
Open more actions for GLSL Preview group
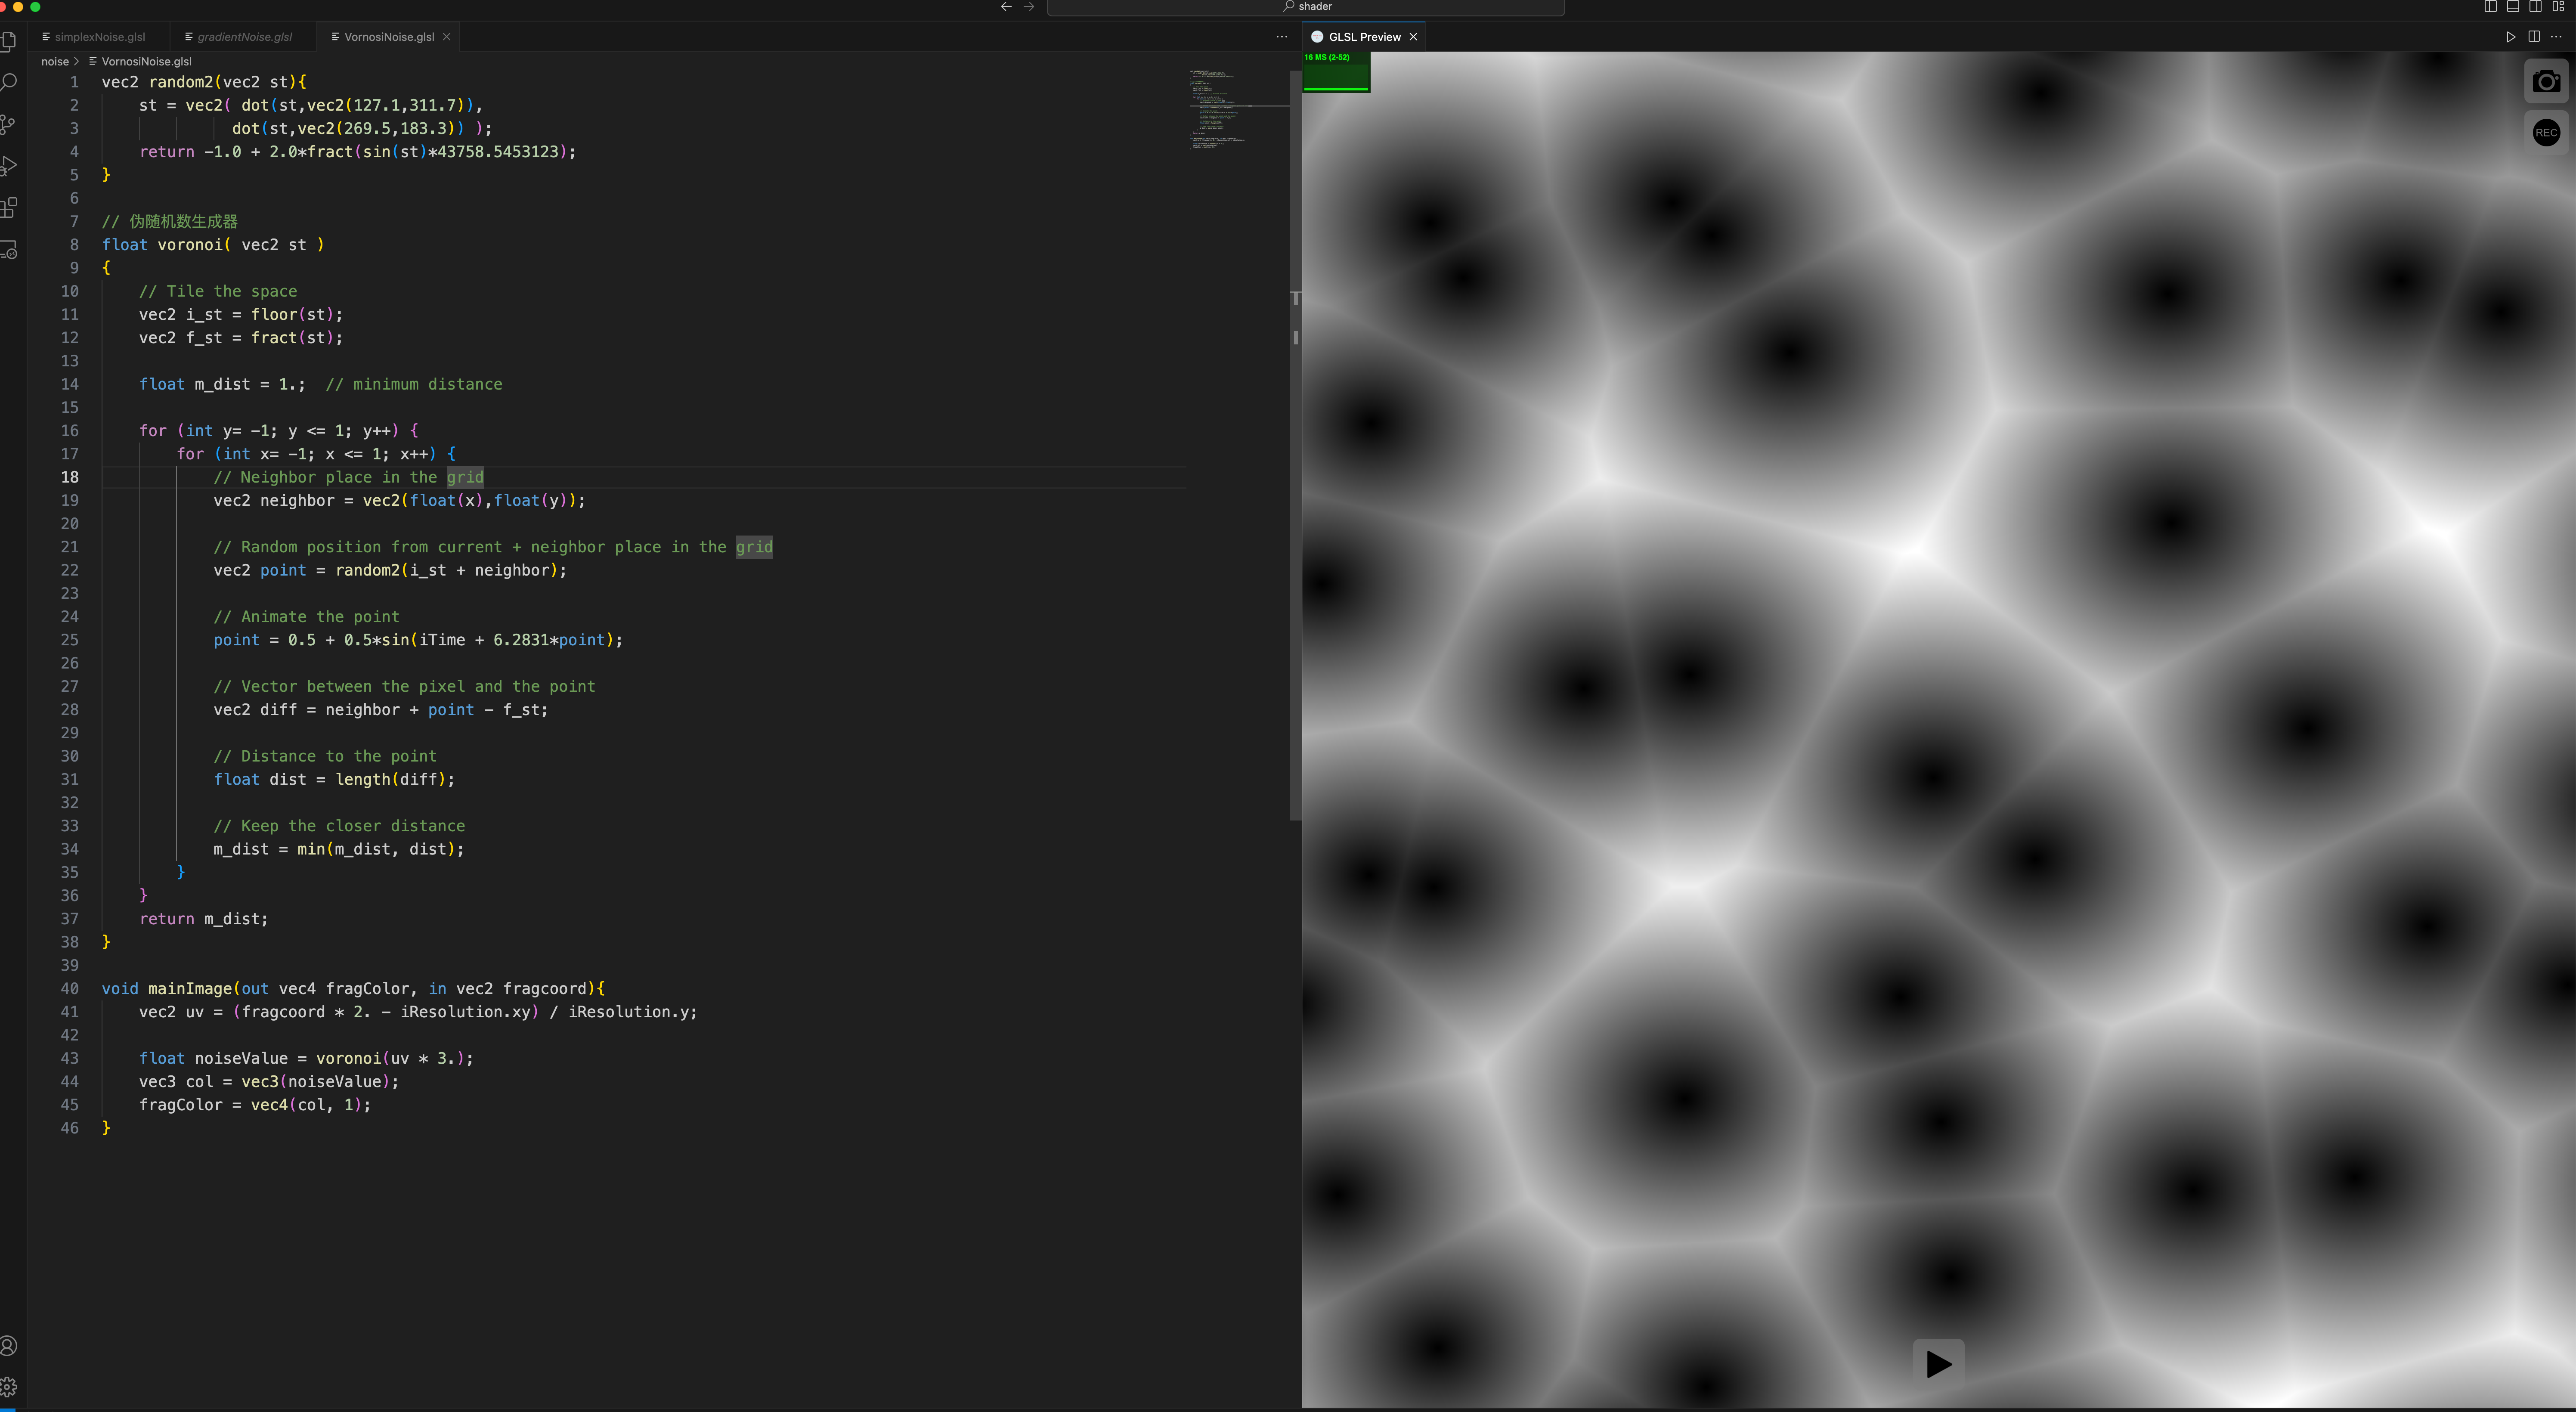[x=2556, y=37]
